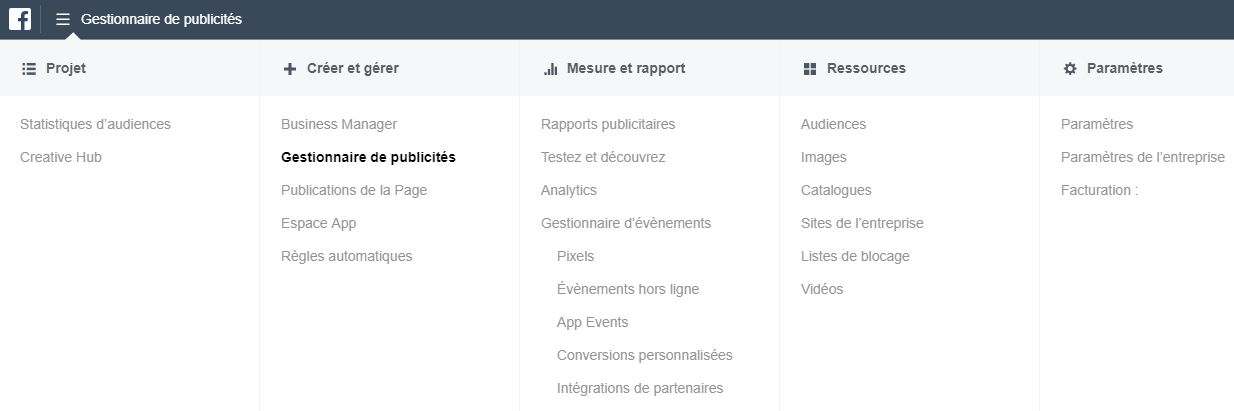Open Règles automatiques
The width and height of the screenshot is (1234, 411).
pyautogui.click(x=346, y=256)
